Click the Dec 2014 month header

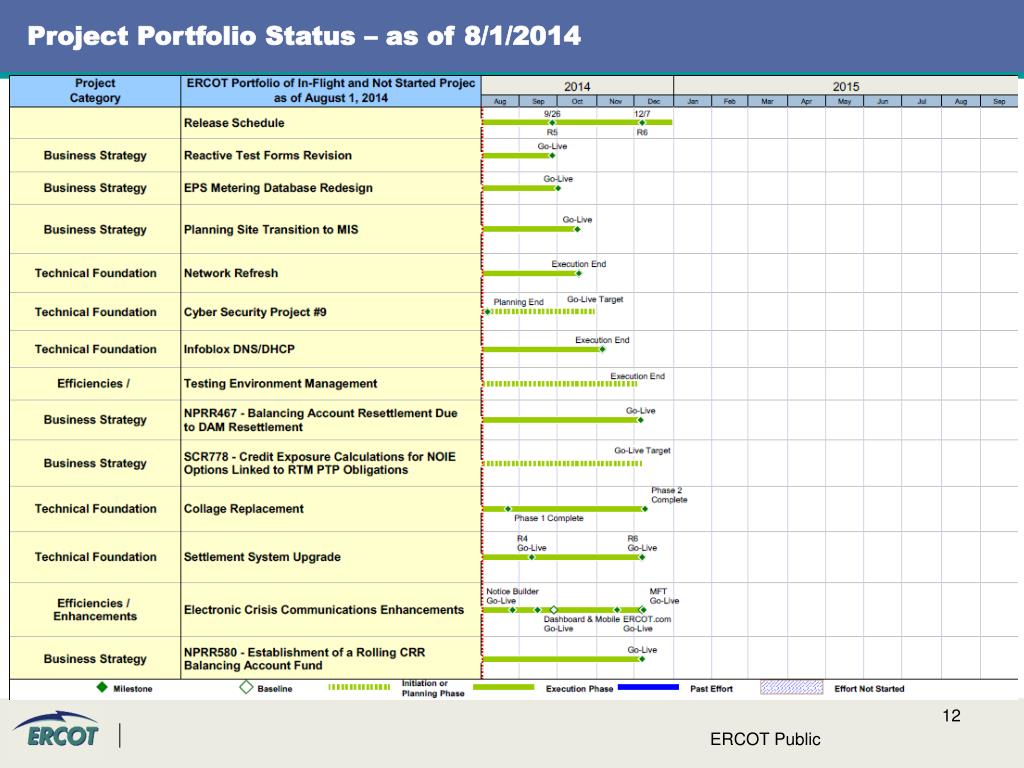click(x=654, y=101)
